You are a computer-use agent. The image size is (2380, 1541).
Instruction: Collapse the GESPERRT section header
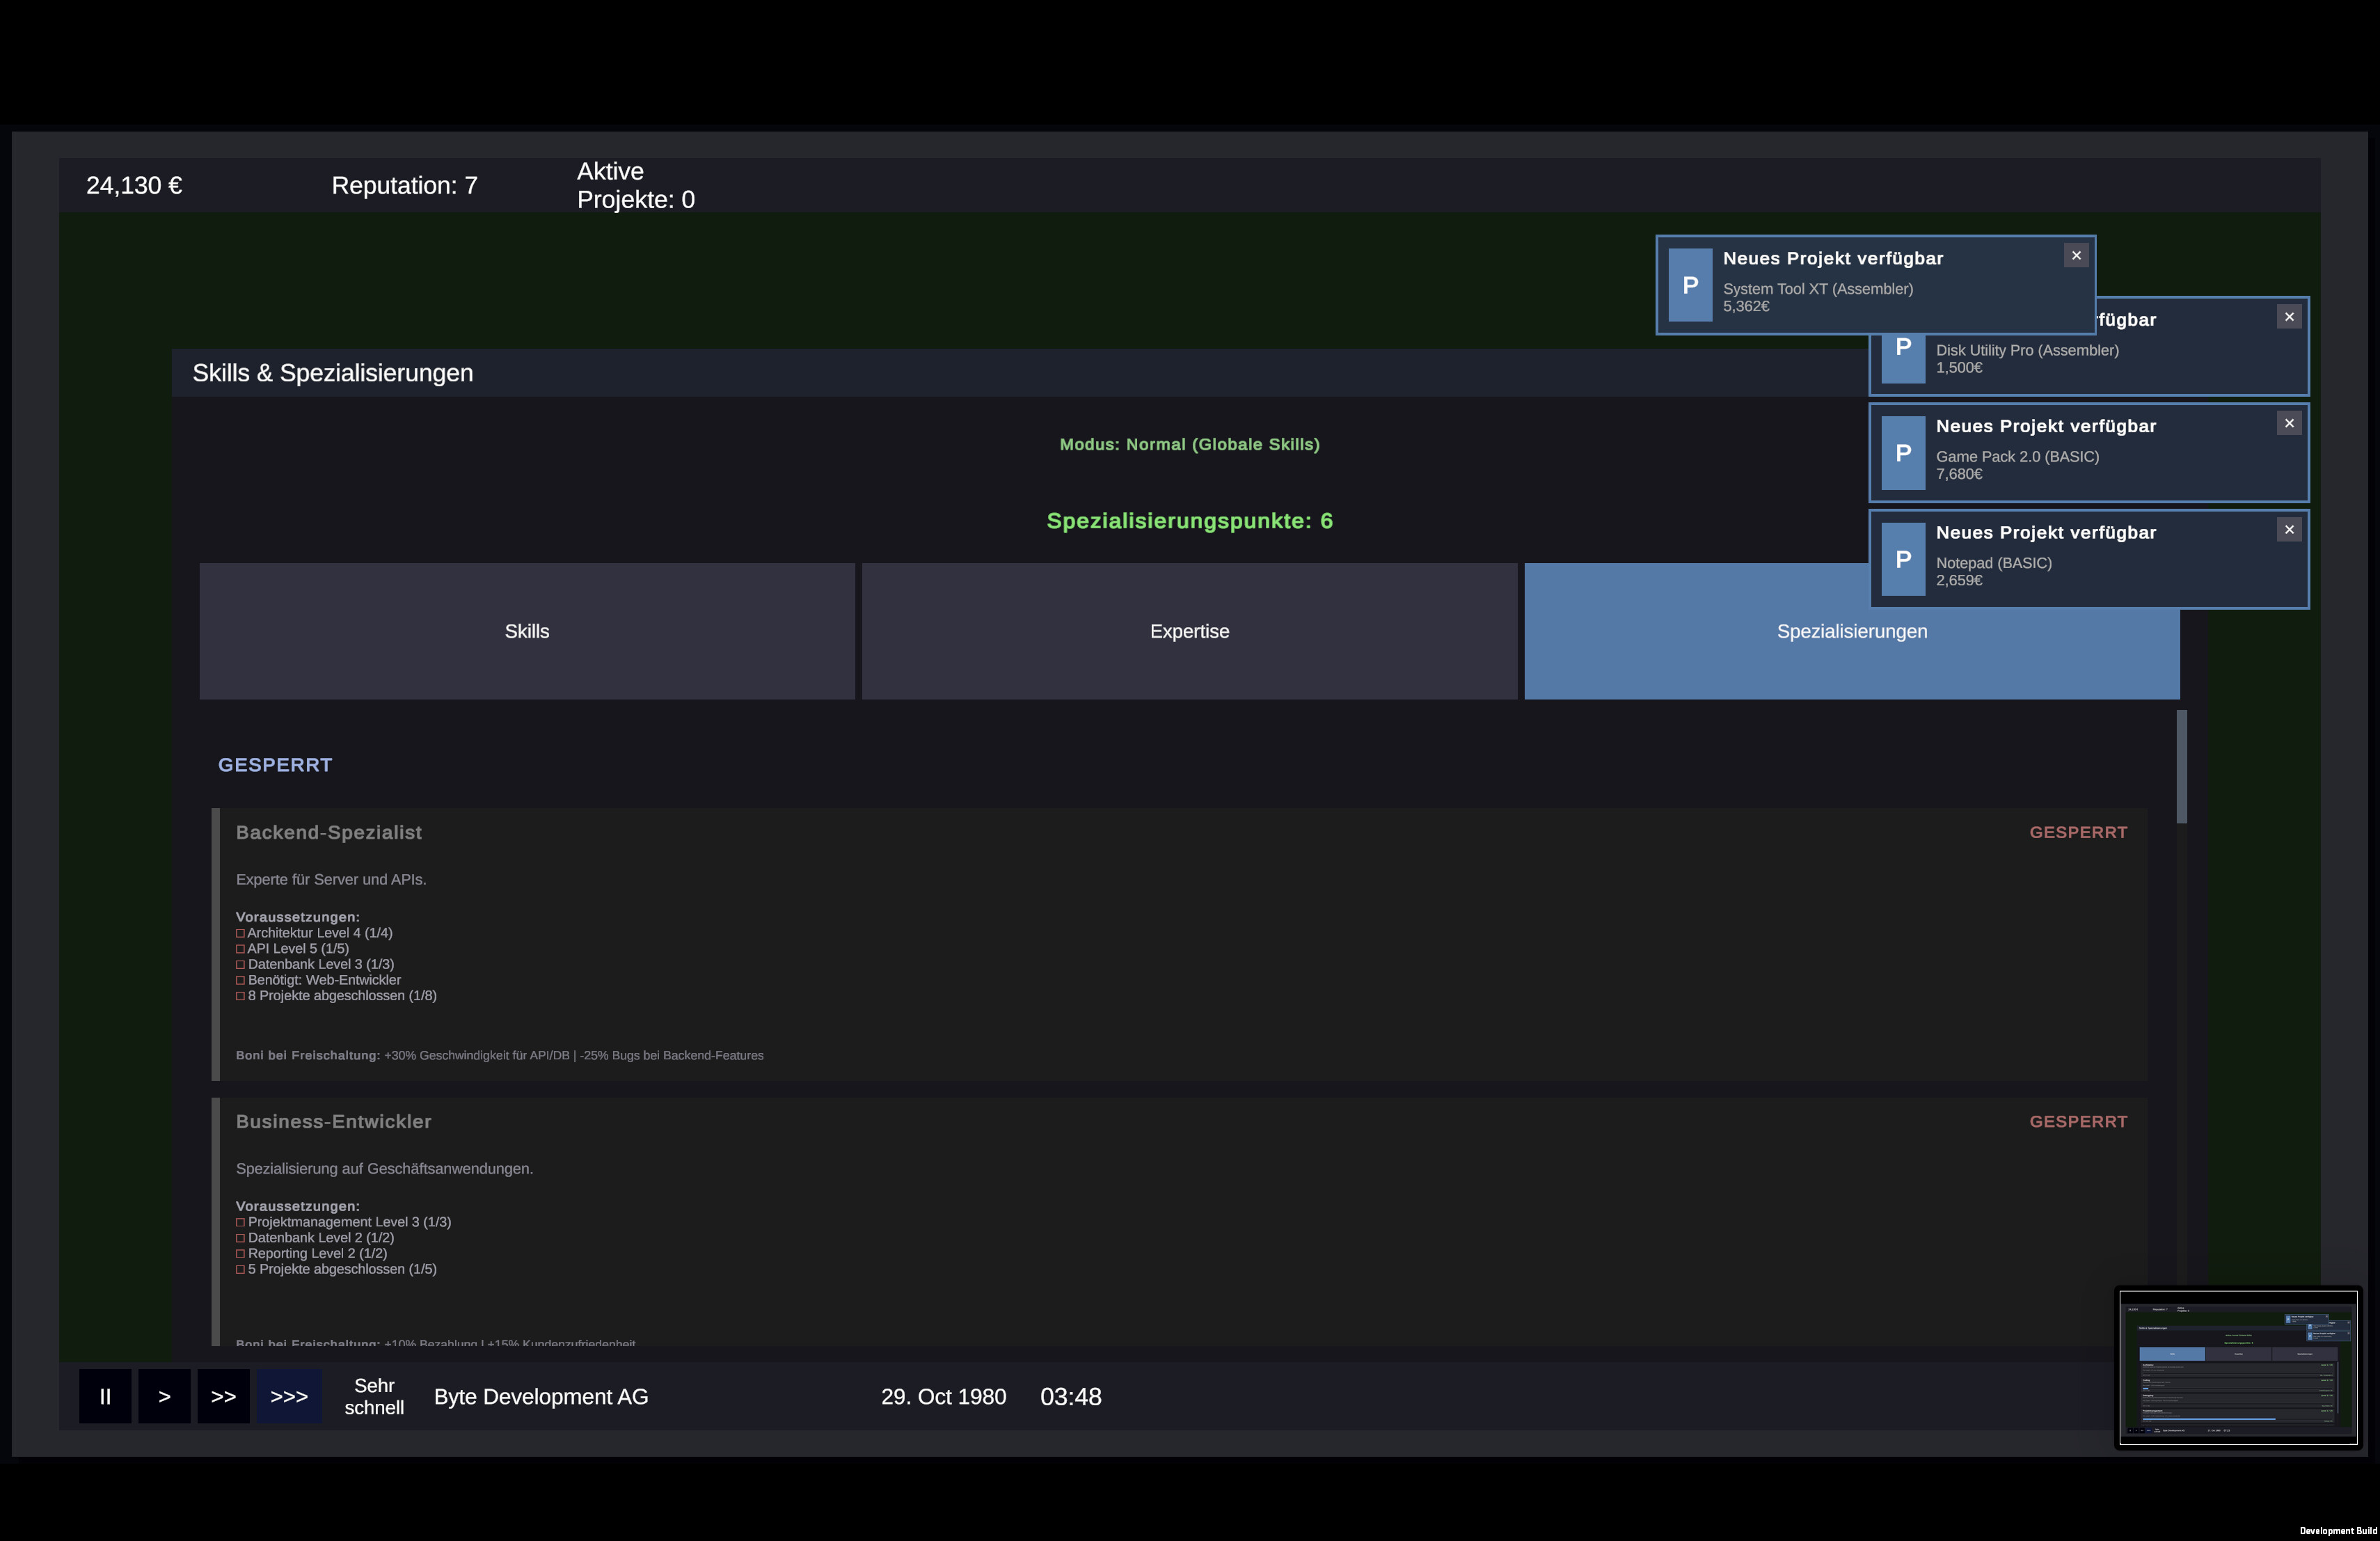(275, 764)
